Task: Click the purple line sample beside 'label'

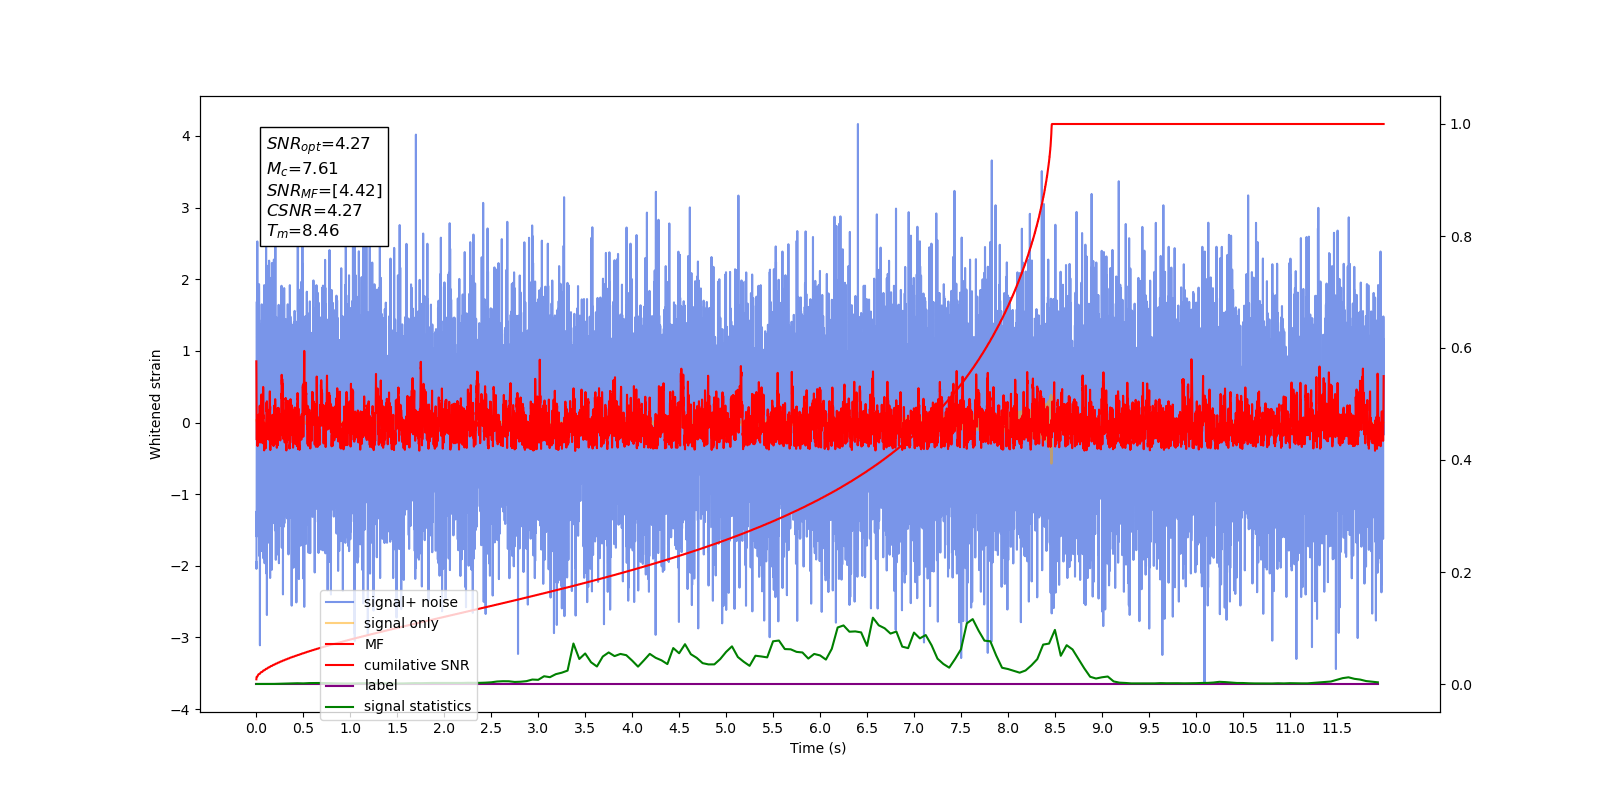Action: [x=340, y=686]
